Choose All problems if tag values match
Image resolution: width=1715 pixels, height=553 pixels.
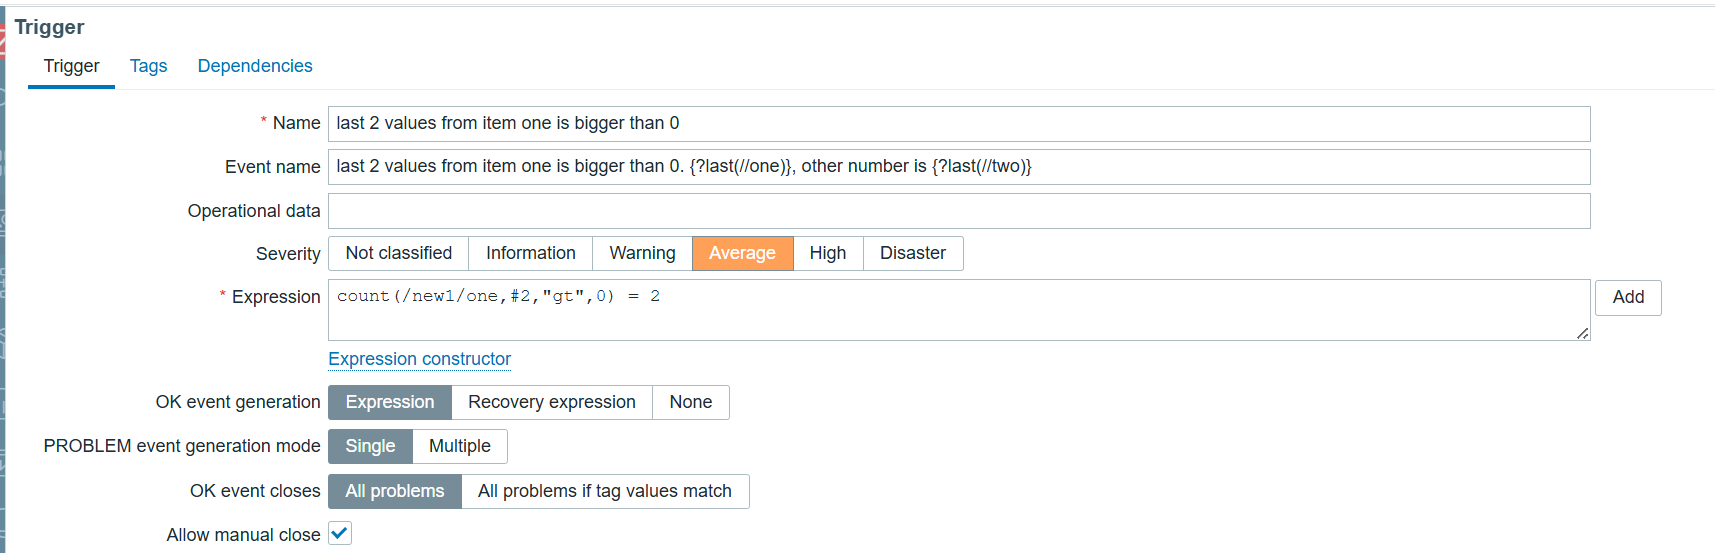[604, 491]
